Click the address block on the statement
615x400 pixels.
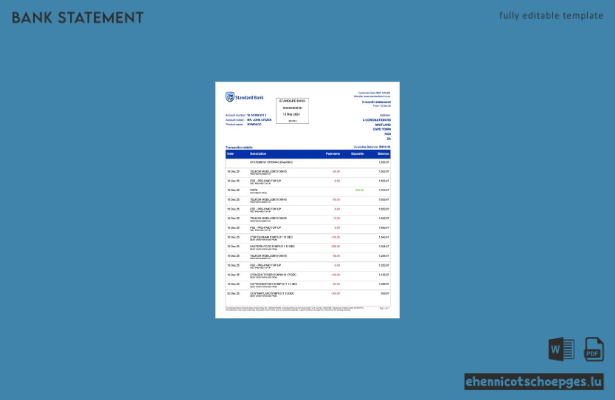(x=377, y=127)
